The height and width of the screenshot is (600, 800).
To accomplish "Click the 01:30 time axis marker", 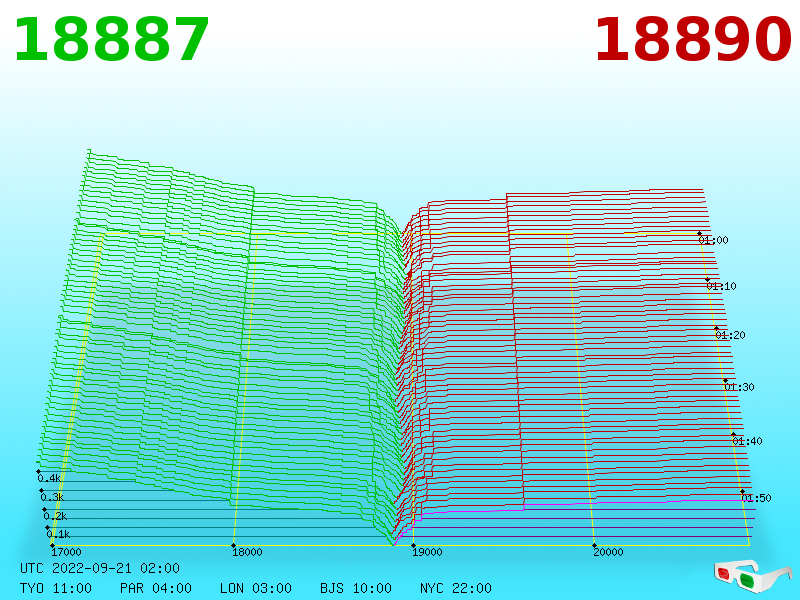I will (739, 387).
